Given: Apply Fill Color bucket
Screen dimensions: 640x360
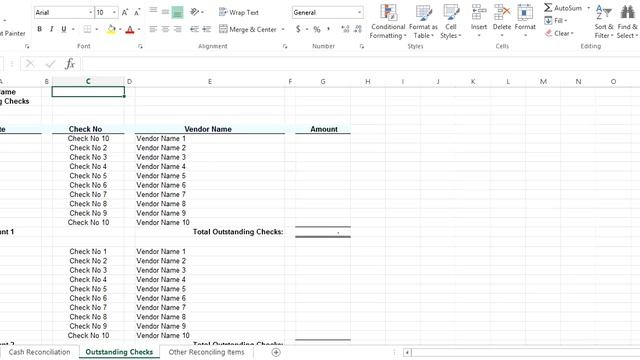Looking at the screenshot, I should [x=111, y=29].
